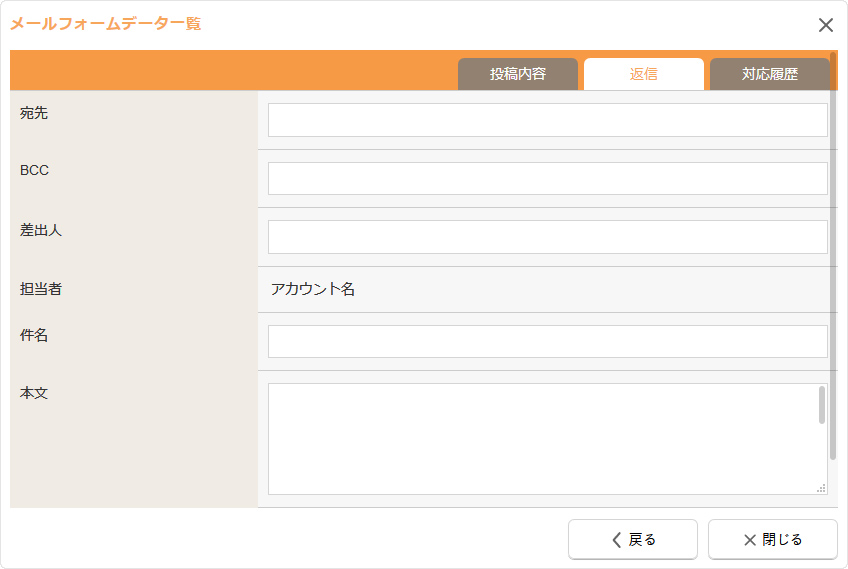Click the 件名 label
The image size is (848, 569).
pyautogui.click(x=34, y=335)
